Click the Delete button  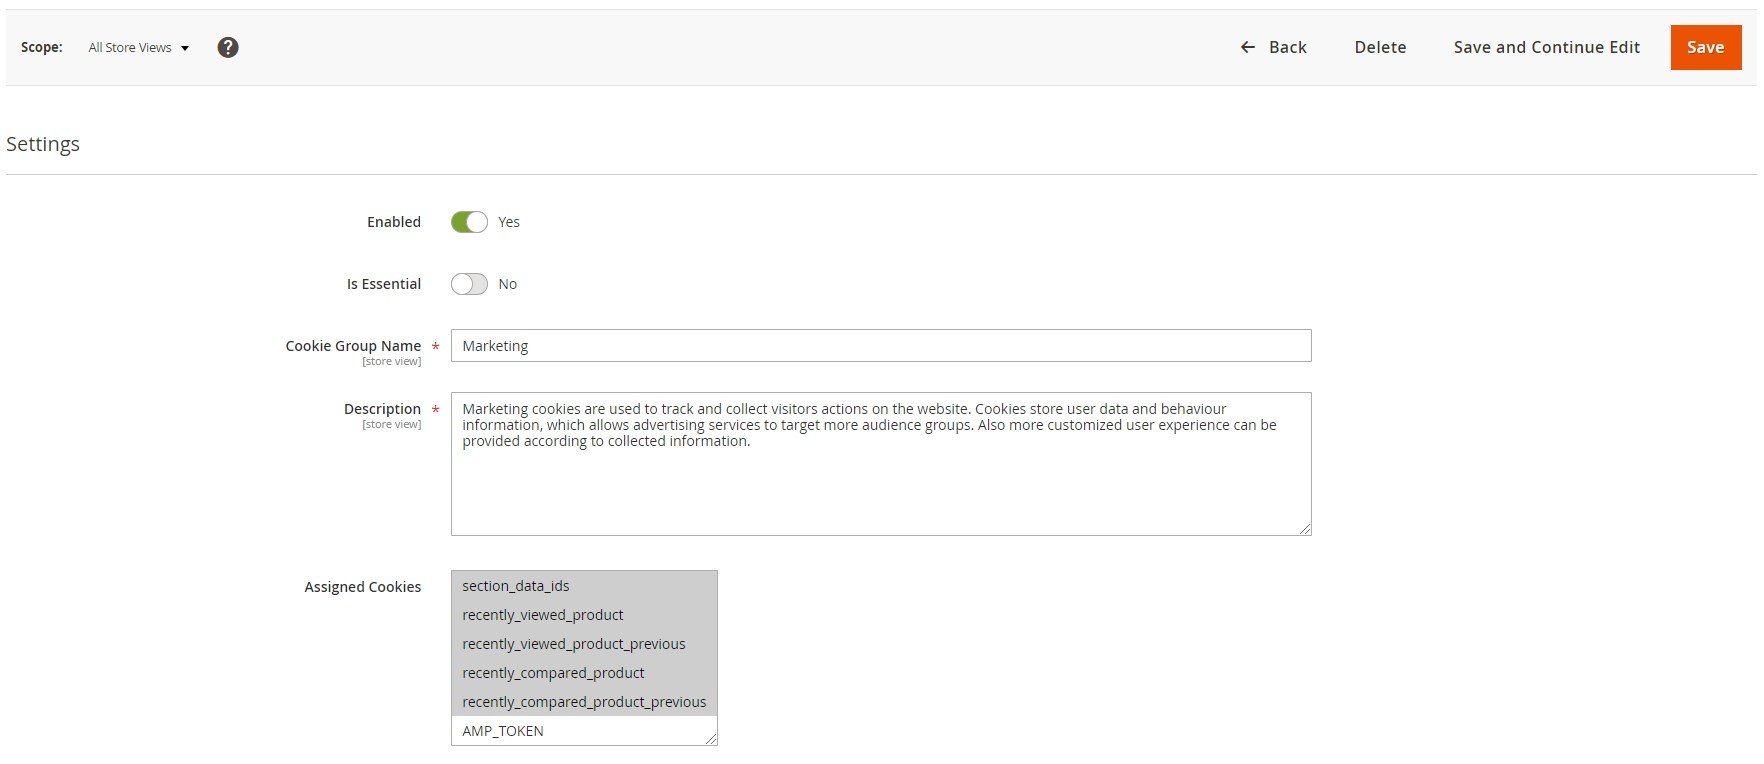click(x=1380, y=47)
